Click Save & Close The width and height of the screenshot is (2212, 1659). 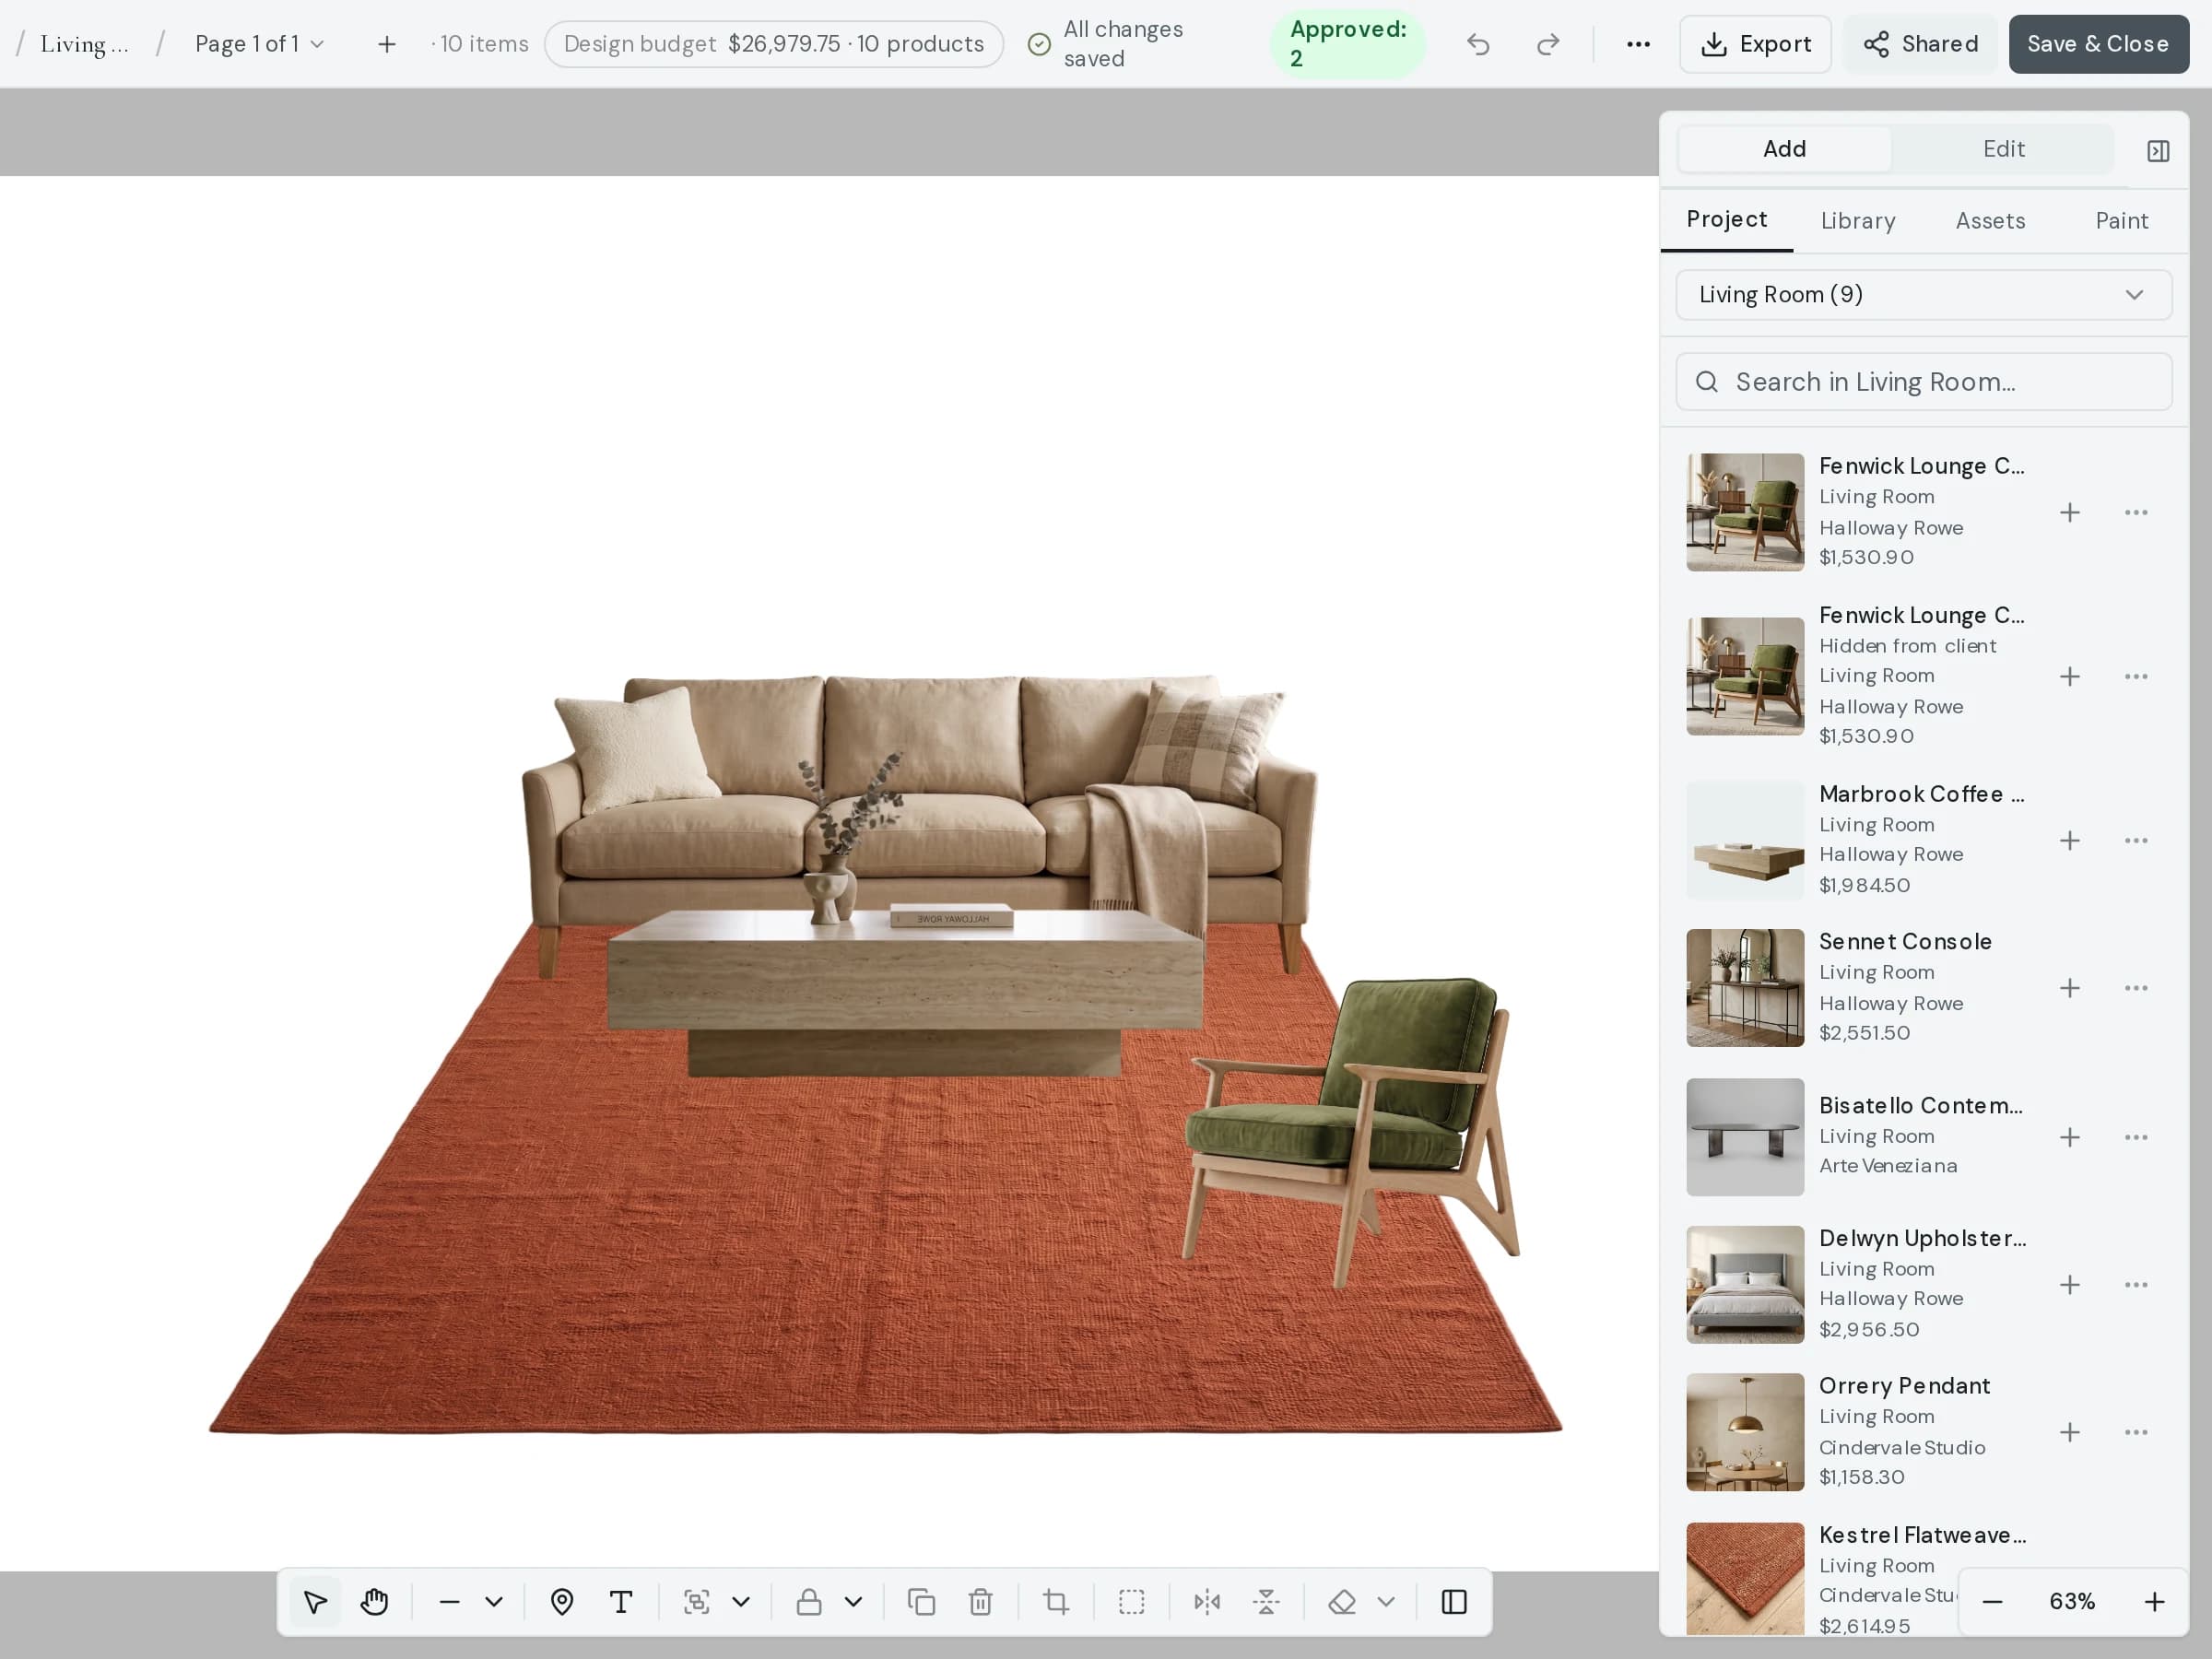2098,44
